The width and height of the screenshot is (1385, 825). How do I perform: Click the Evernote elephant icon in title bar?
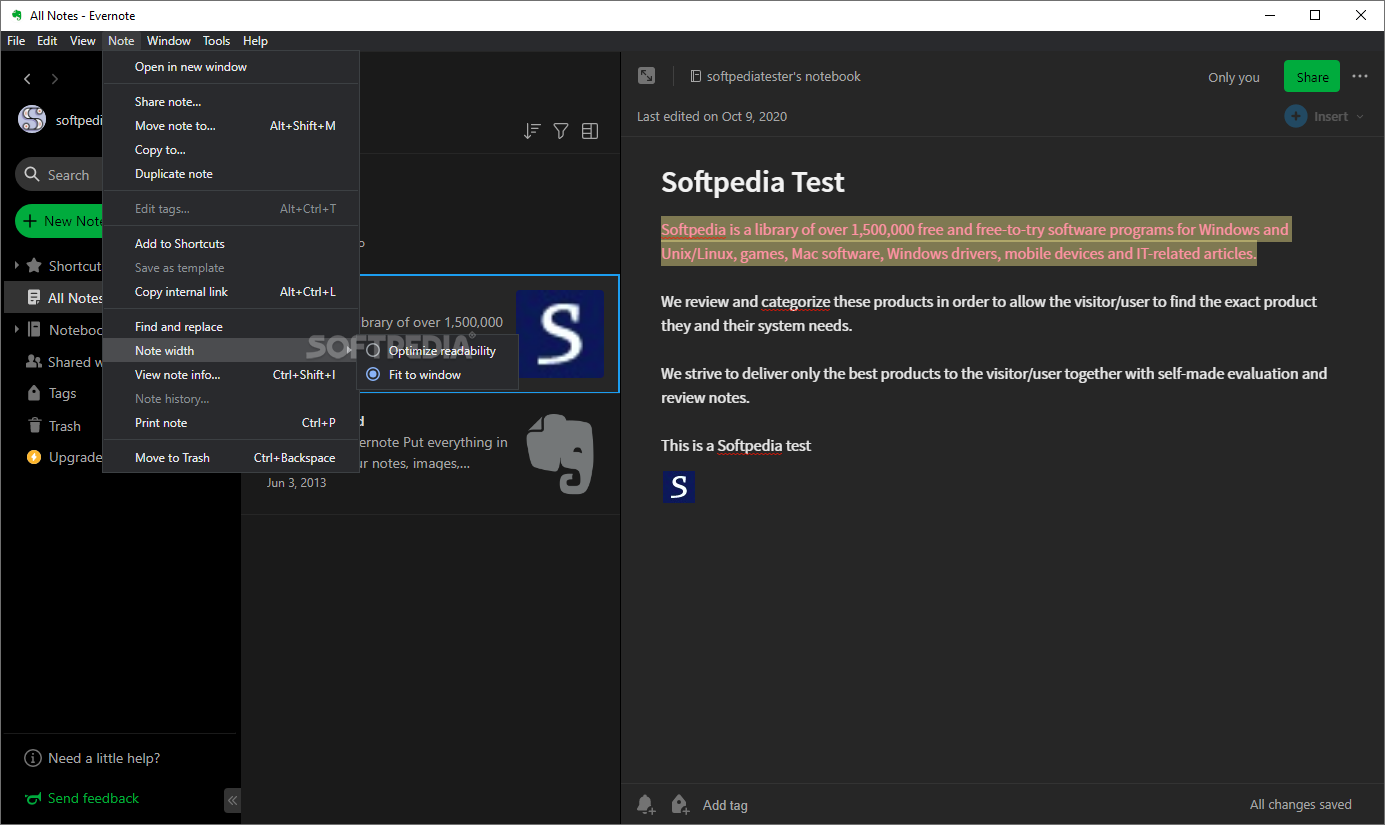16,15
